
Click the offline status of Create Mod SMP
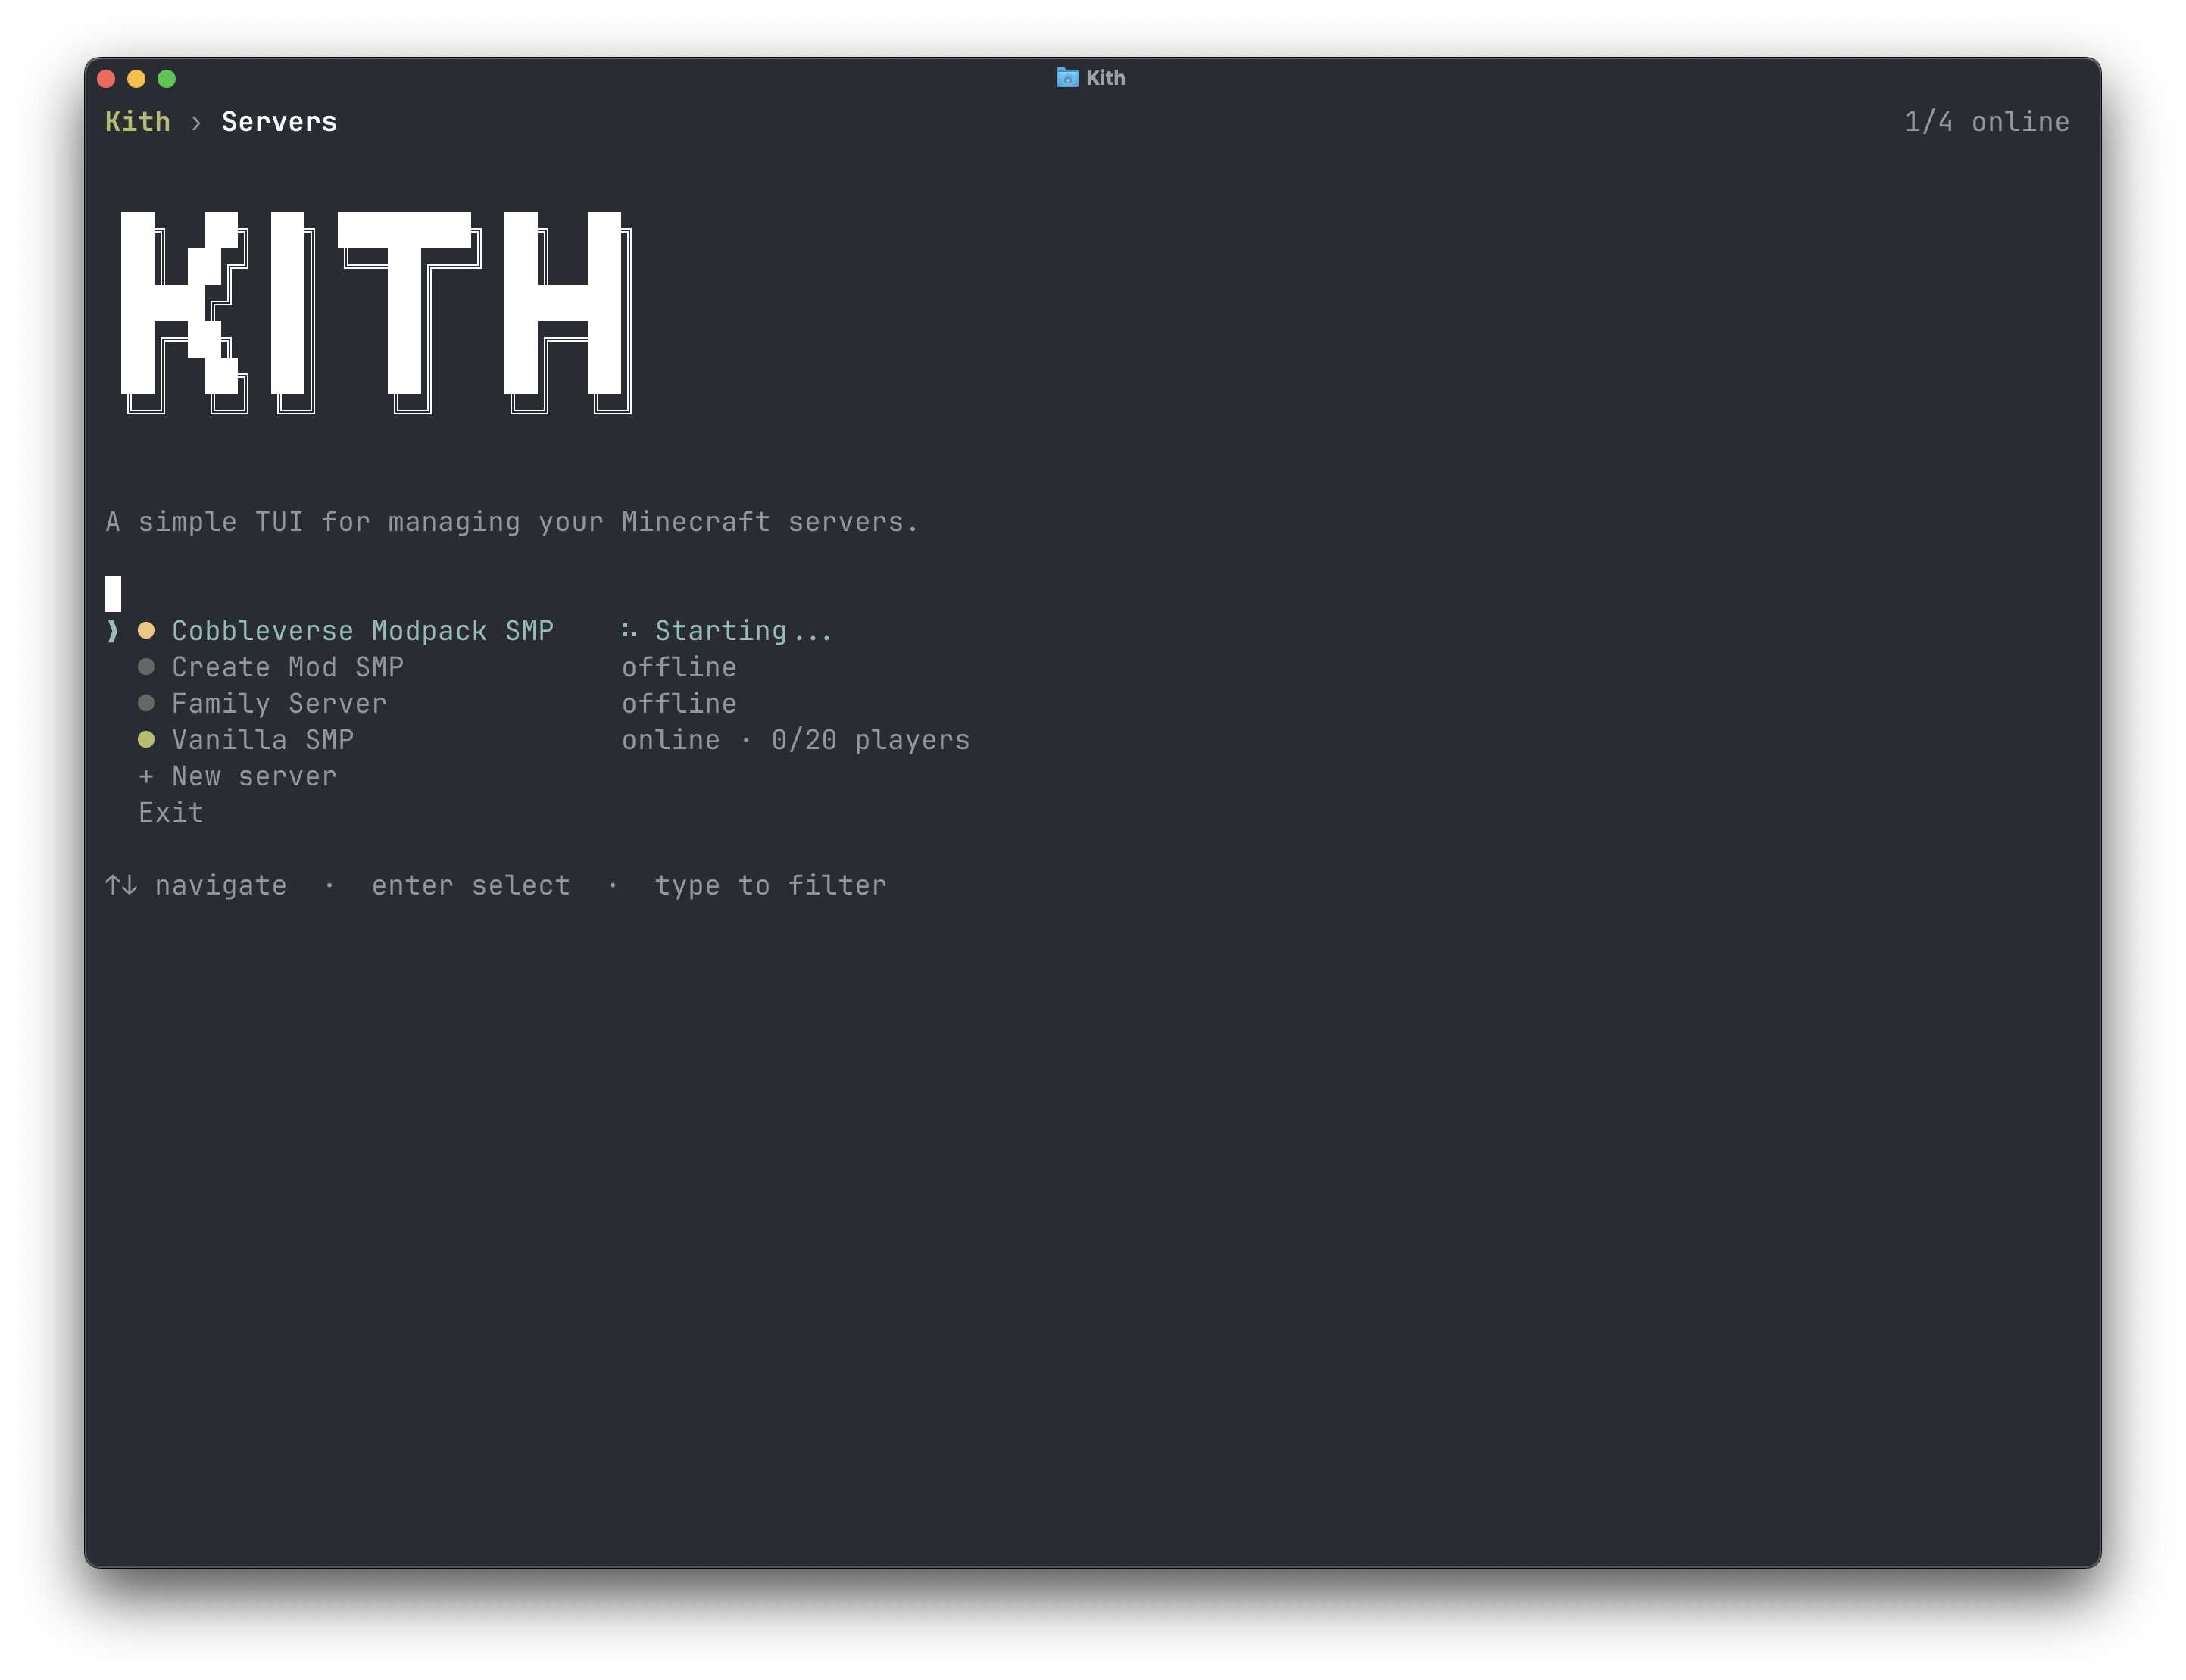tap(679, 667)
